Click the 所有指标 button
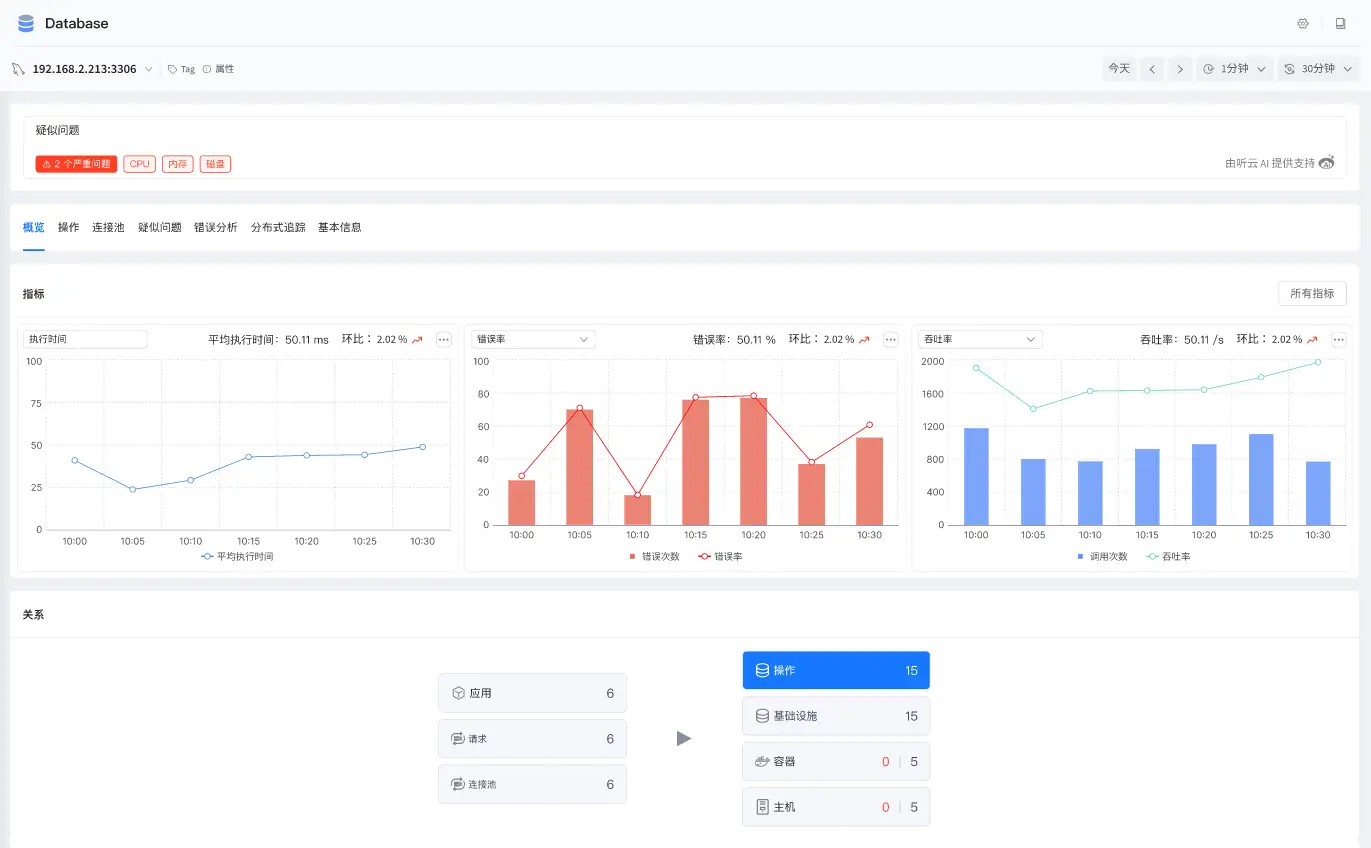This screenshot has width=1371, height=848. 1311,293
